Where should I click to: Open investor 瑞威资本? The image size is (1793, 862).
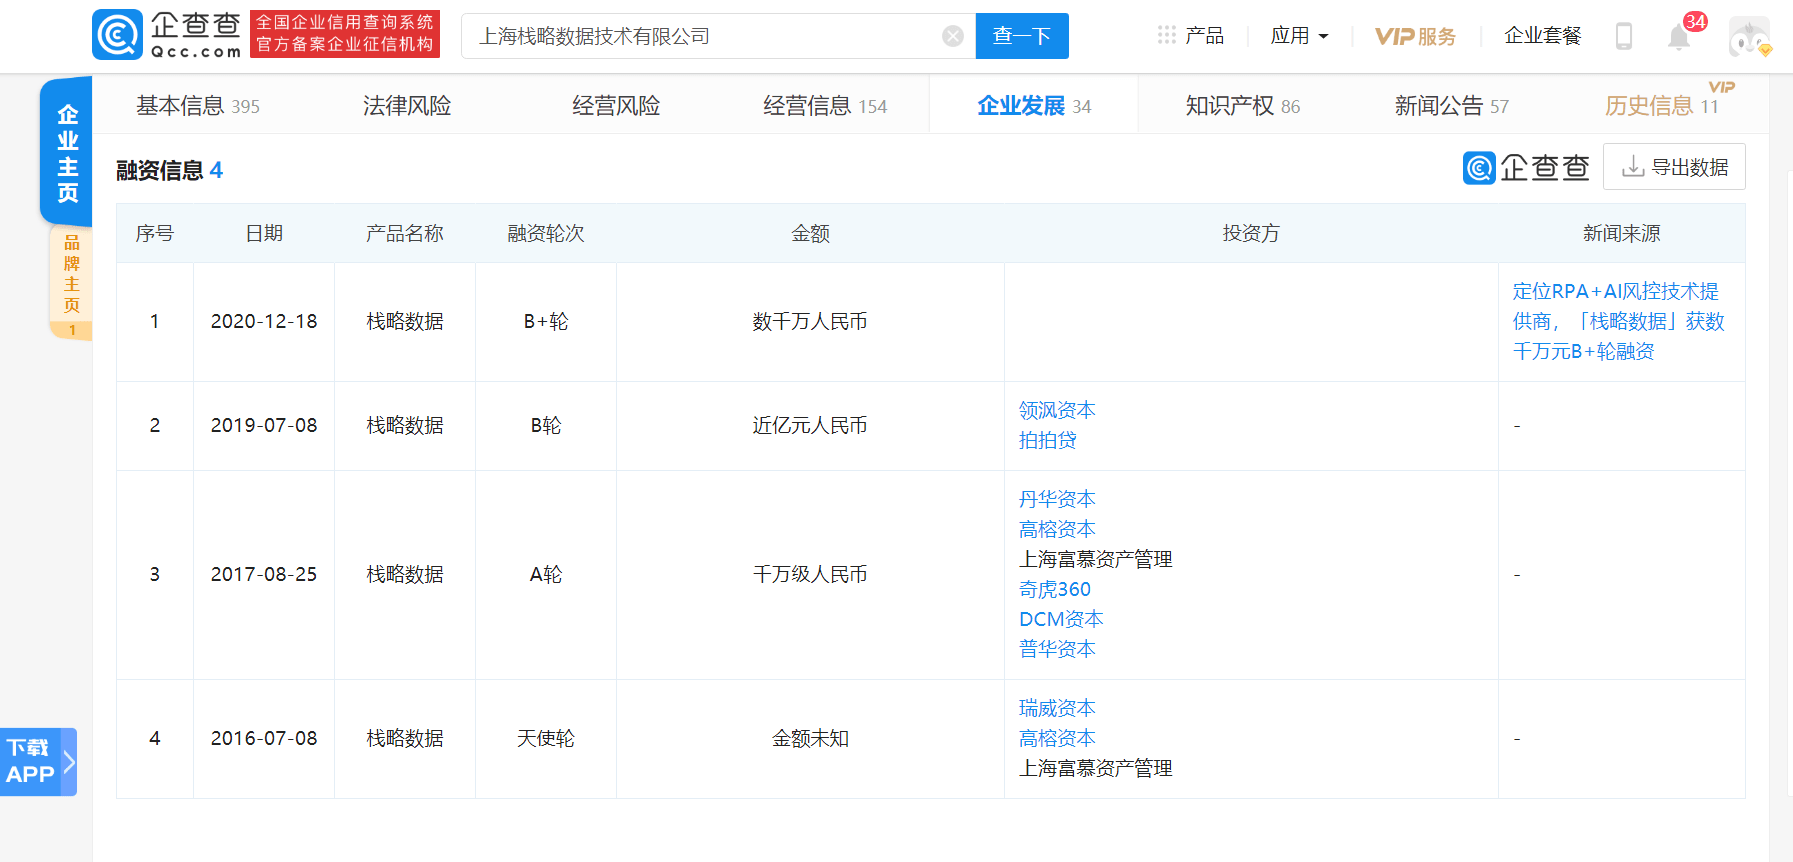tap(1057, 708)
